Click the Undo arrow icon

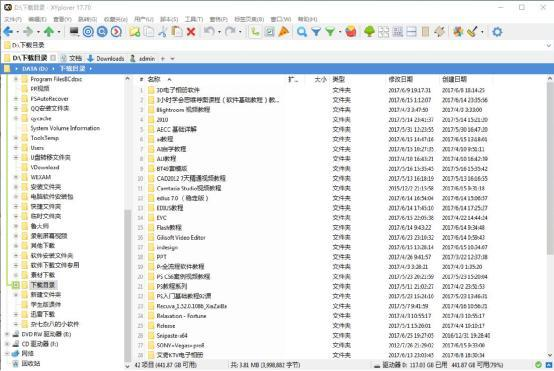click(x=209, y=32)
